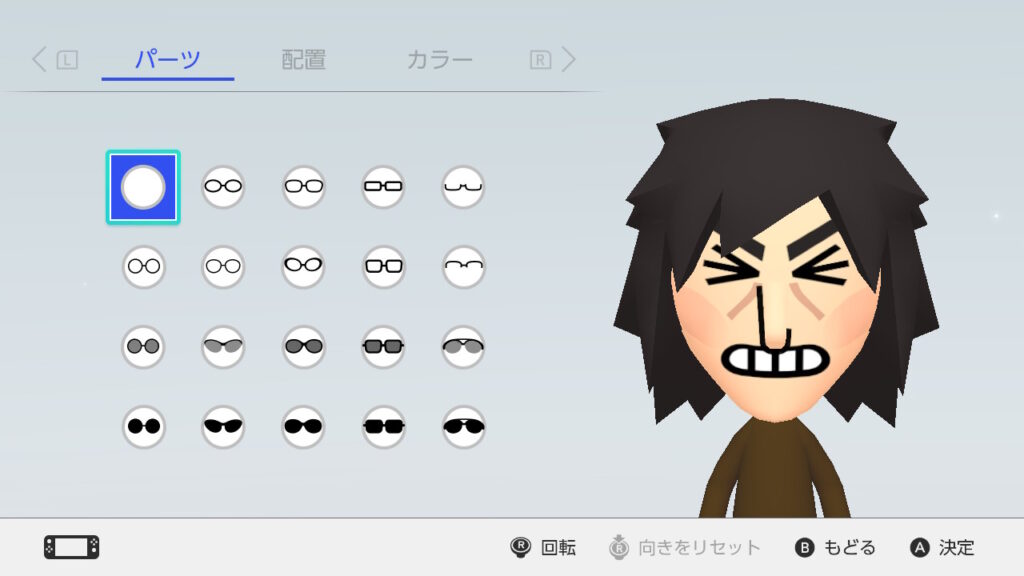Image resolution: width=1024 pixels, height=576 pixels.
Task: Select the half-rim bottom-frame glasses
Action: [463, 187]
